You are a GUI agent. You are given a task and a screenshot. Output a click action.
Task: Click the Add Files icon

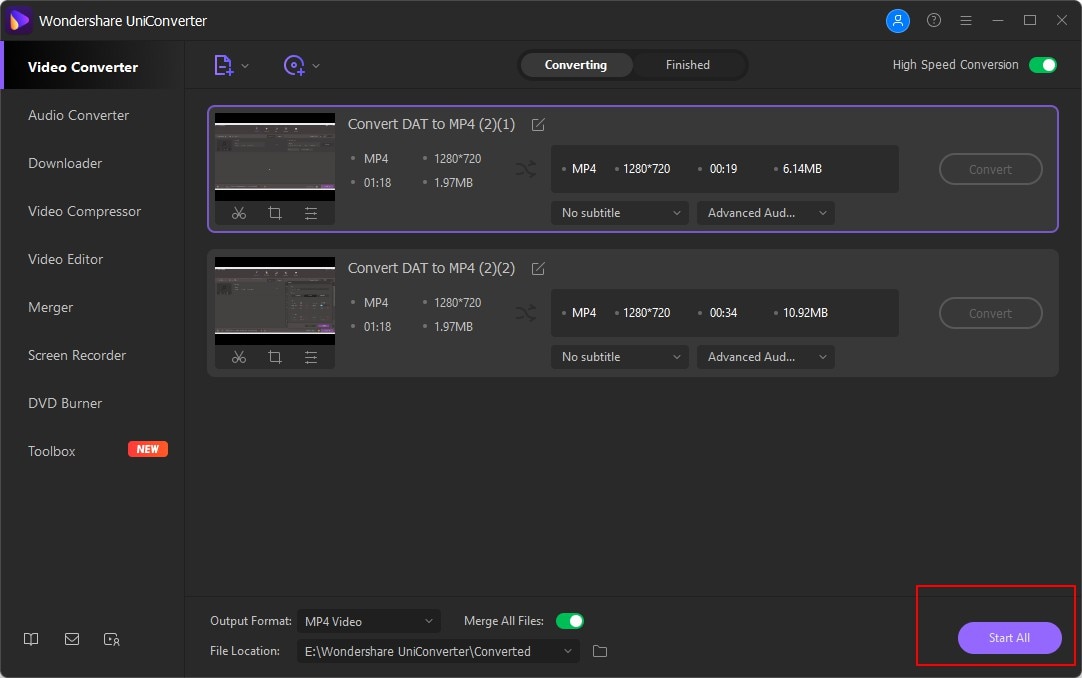tap(224, 66)
